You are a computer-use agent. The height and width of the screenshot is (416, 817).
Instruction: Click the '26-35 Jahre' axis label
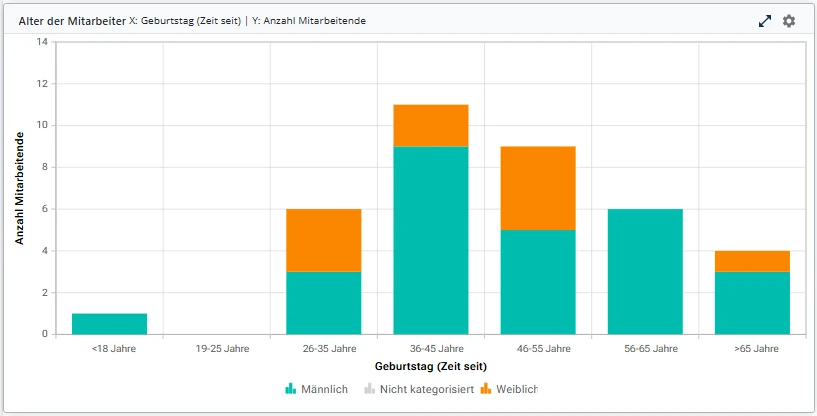(329, 349)
